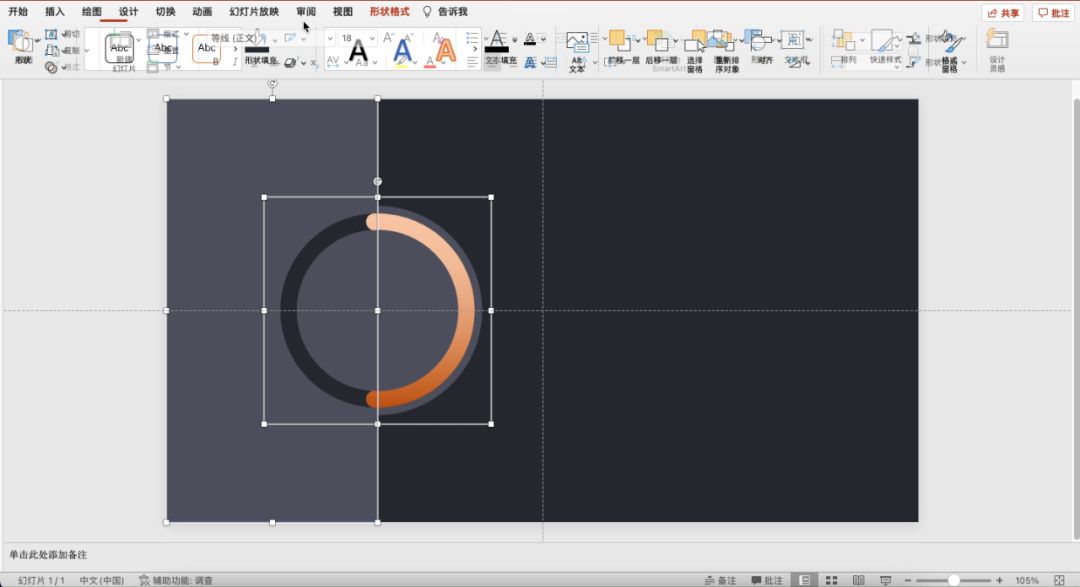
Task: Open 设计灵感 design ideas
Action: (x=997, y=50)
